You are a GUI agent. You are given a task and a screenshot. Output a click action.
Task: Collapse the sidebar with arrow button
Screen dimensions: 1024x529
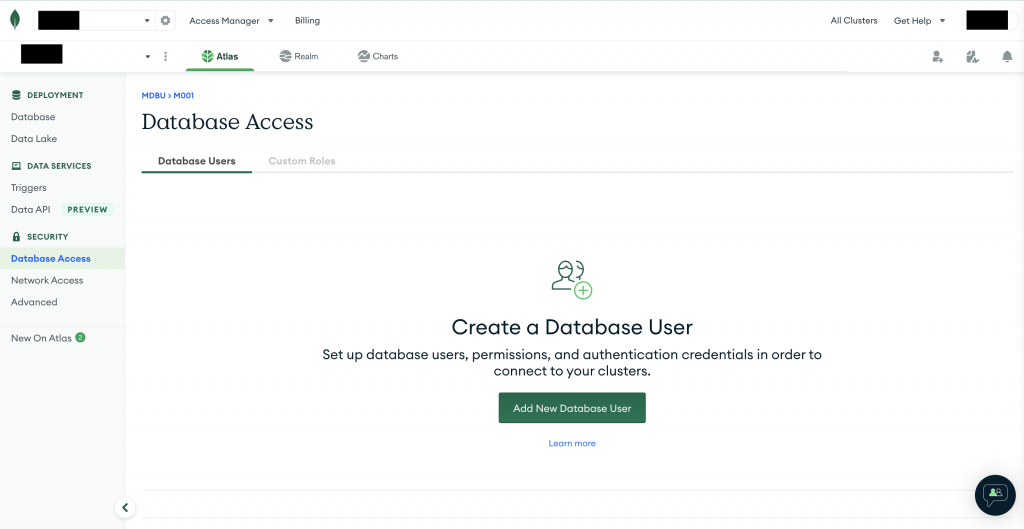coord(125,507)
